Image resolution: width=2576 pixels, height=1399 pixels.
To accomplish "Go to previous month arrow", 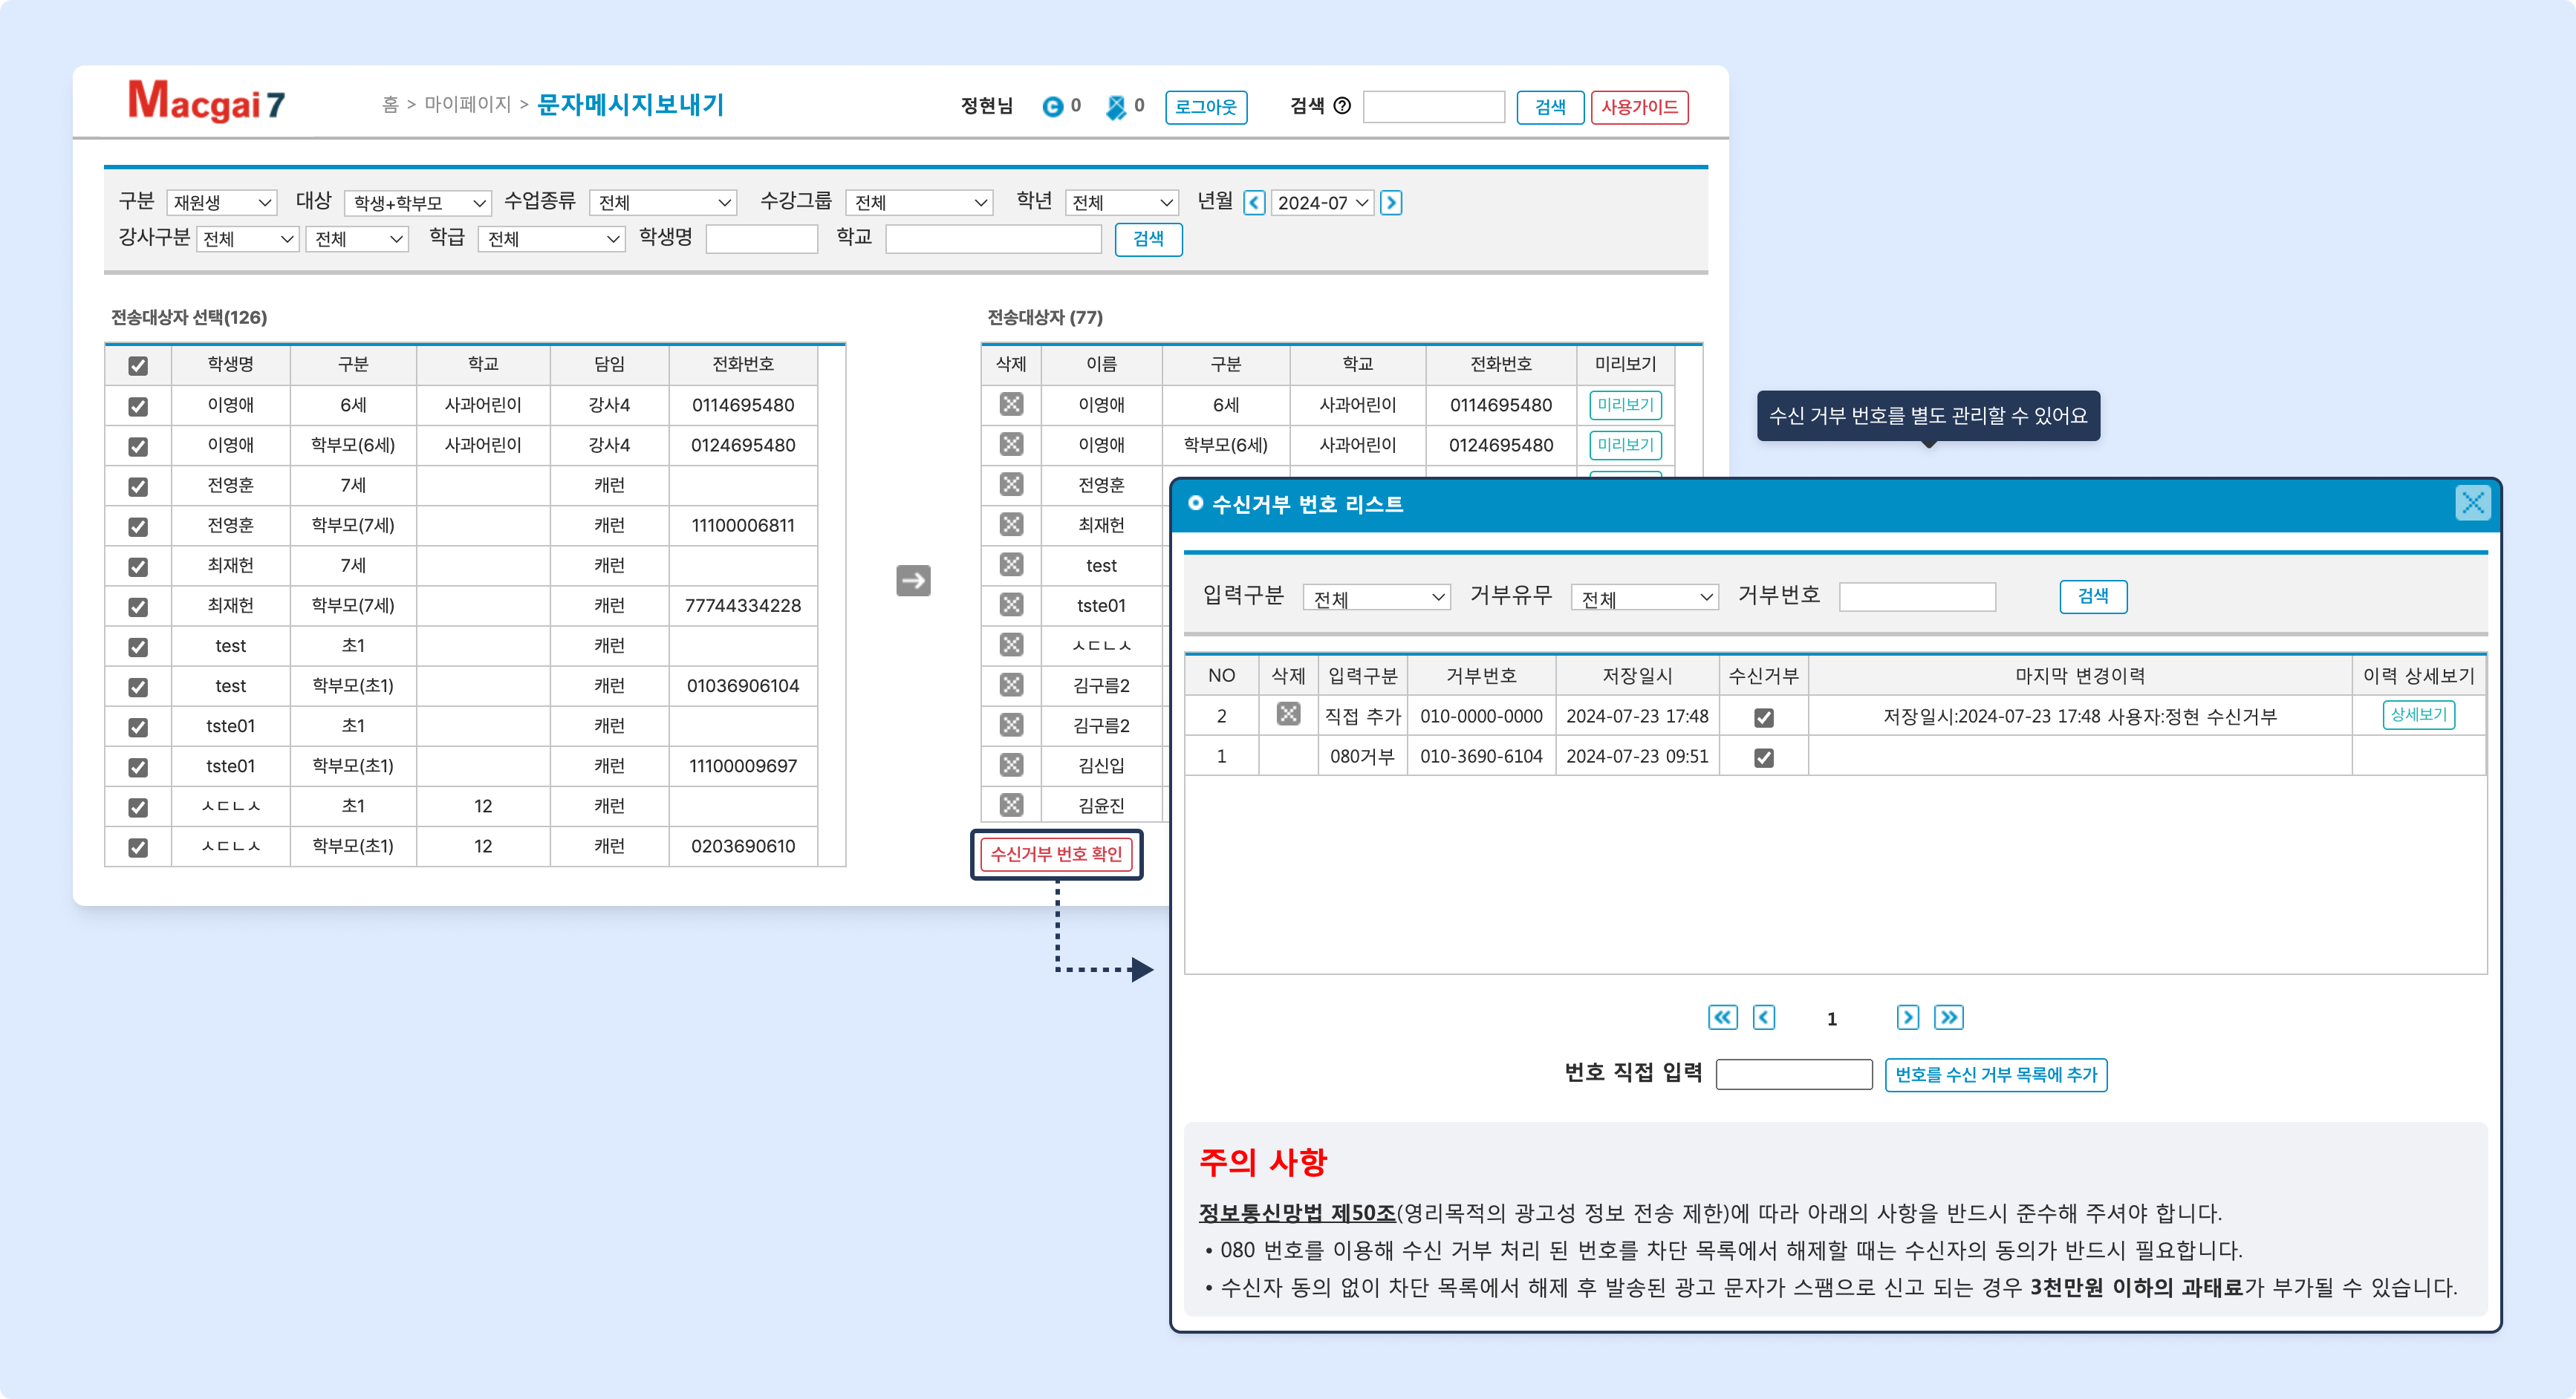I will (x=1254, y=203).
